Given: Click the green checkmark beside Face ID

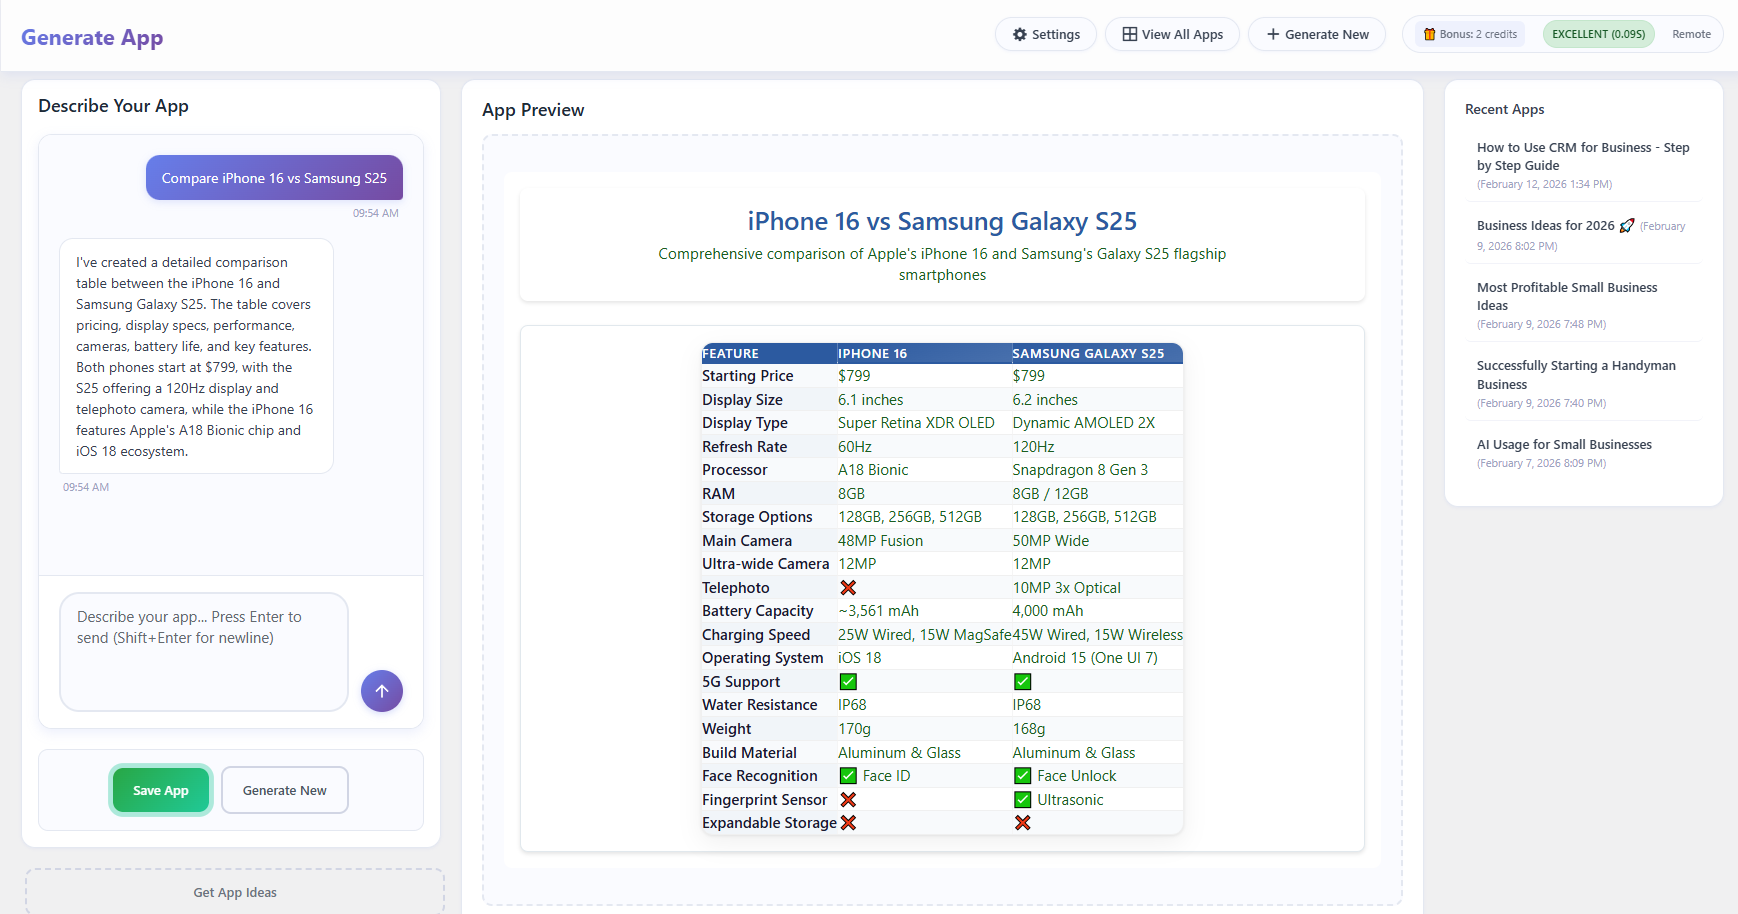Looking at the screenshot, I should [x=848, y=775].
